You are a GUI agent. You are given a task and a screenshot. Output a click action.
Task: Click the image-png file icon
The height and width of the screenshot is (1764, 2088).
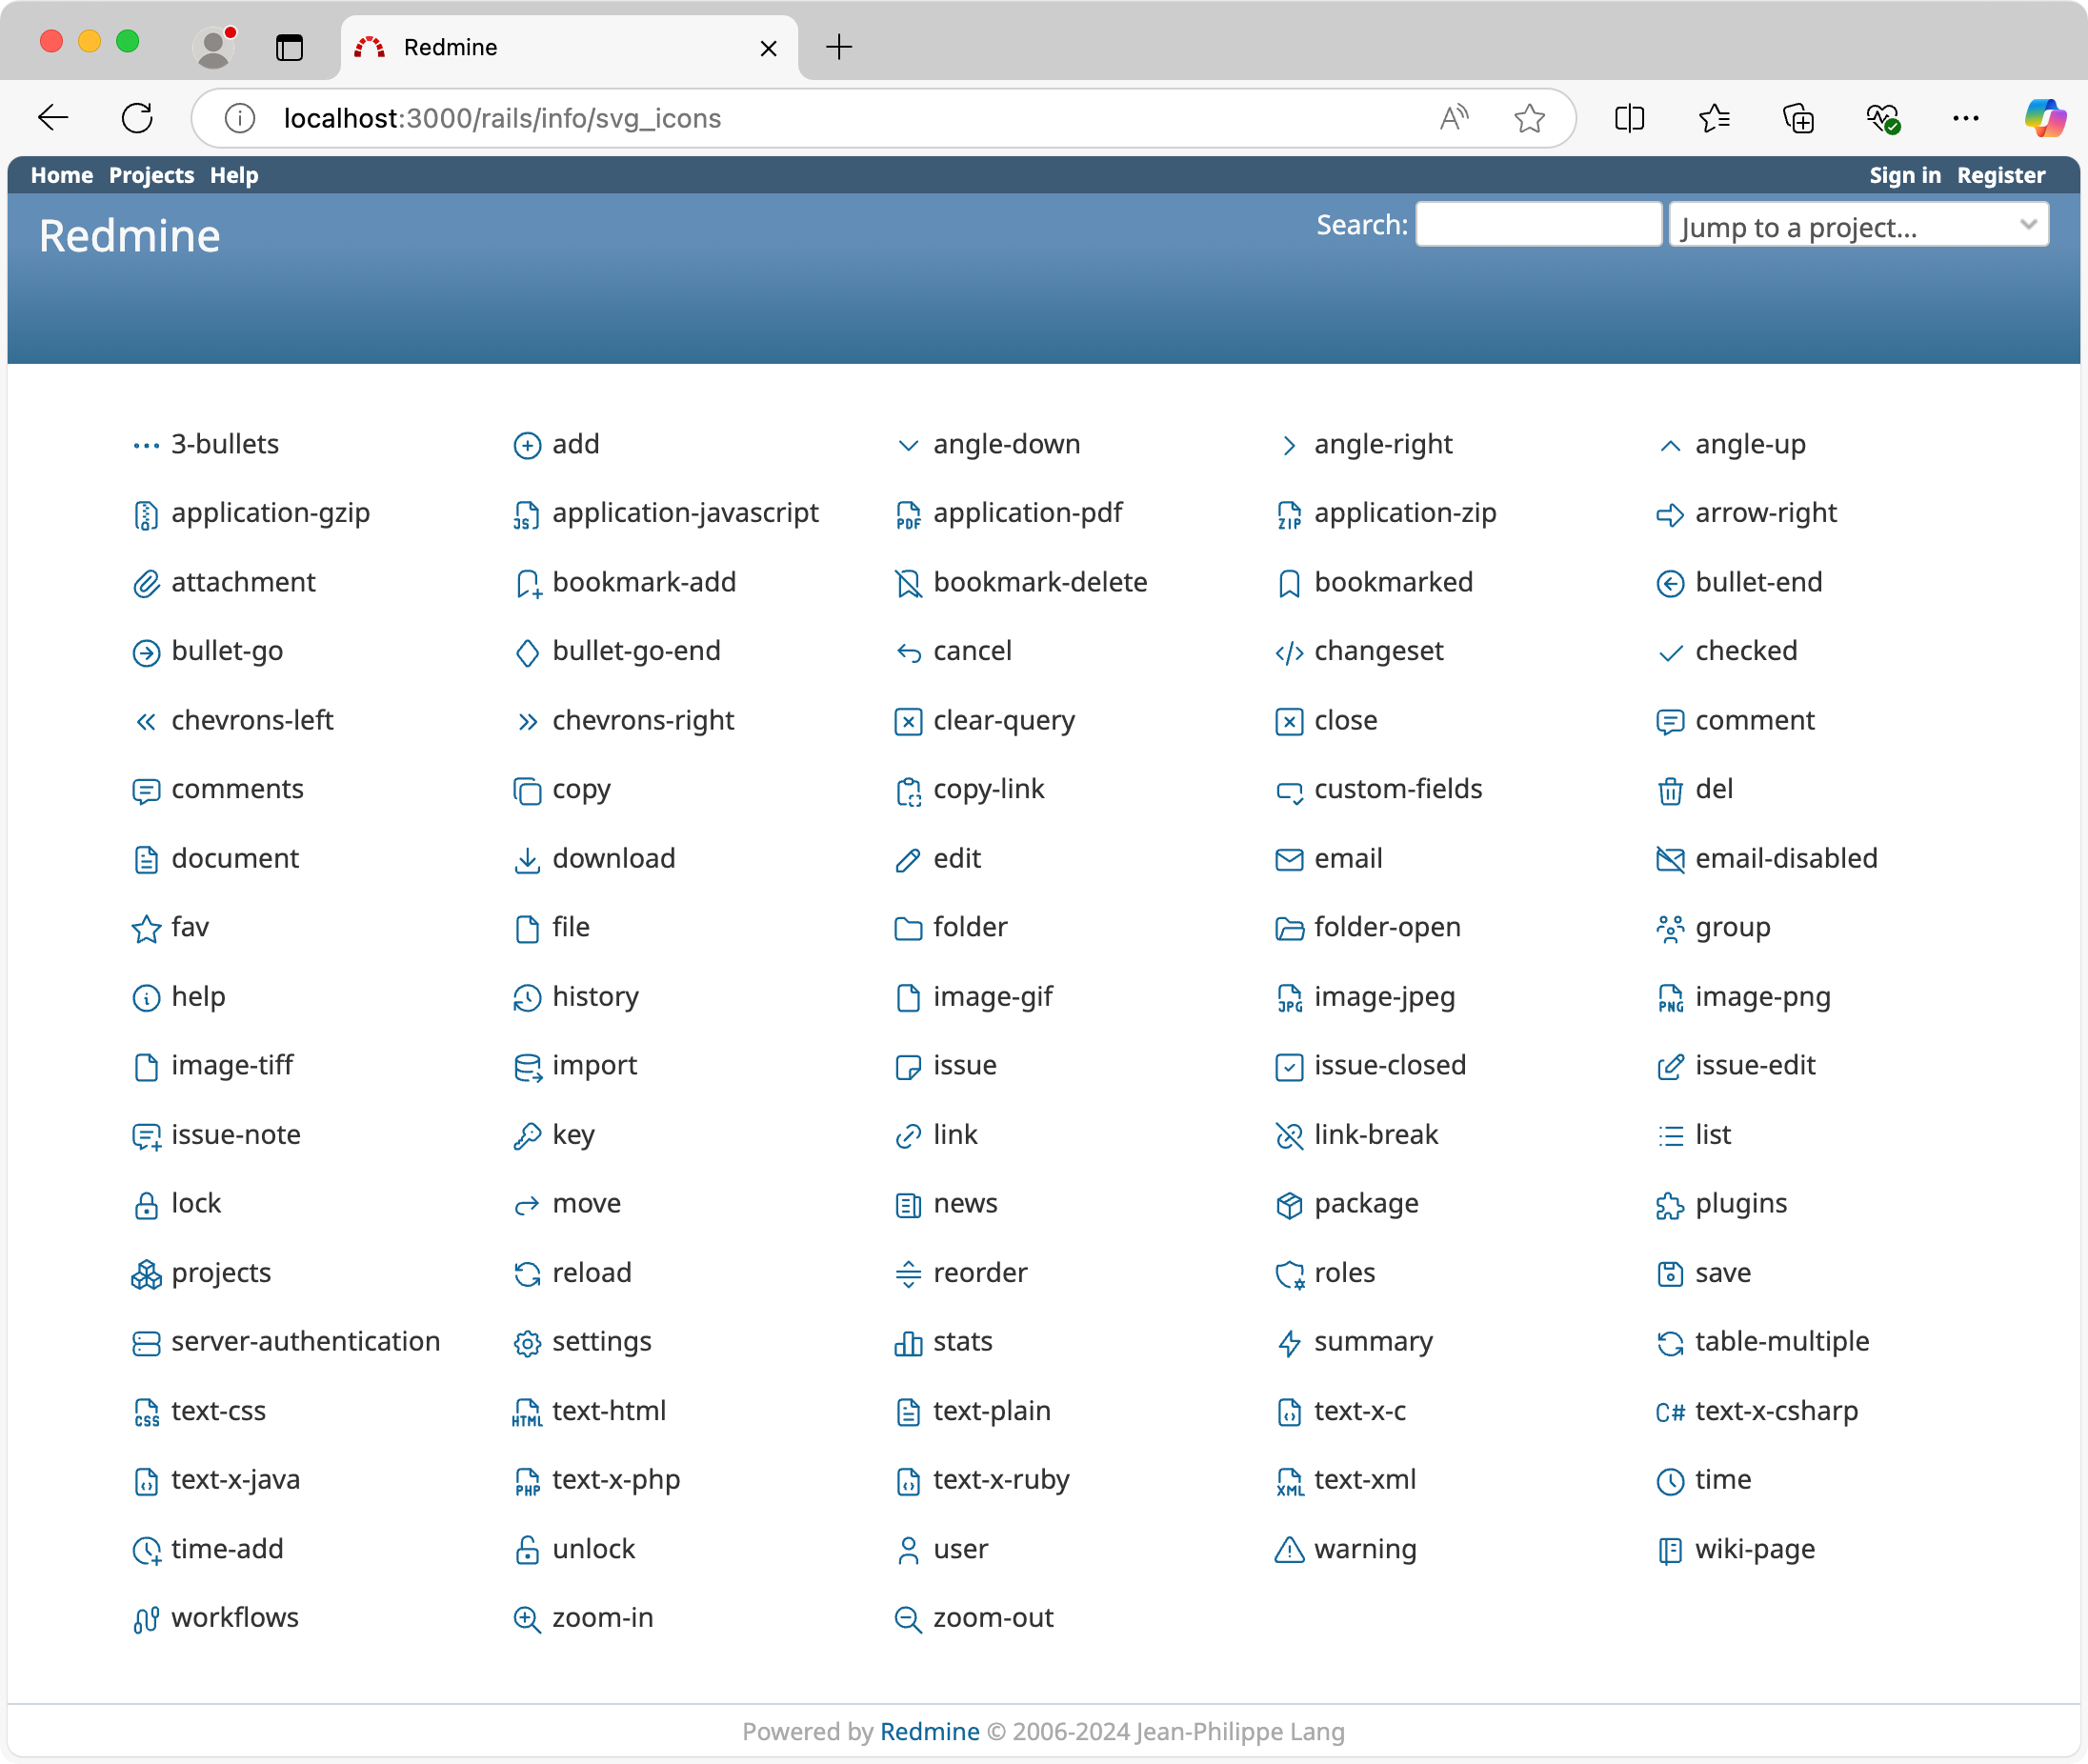tap(1670, 998)
